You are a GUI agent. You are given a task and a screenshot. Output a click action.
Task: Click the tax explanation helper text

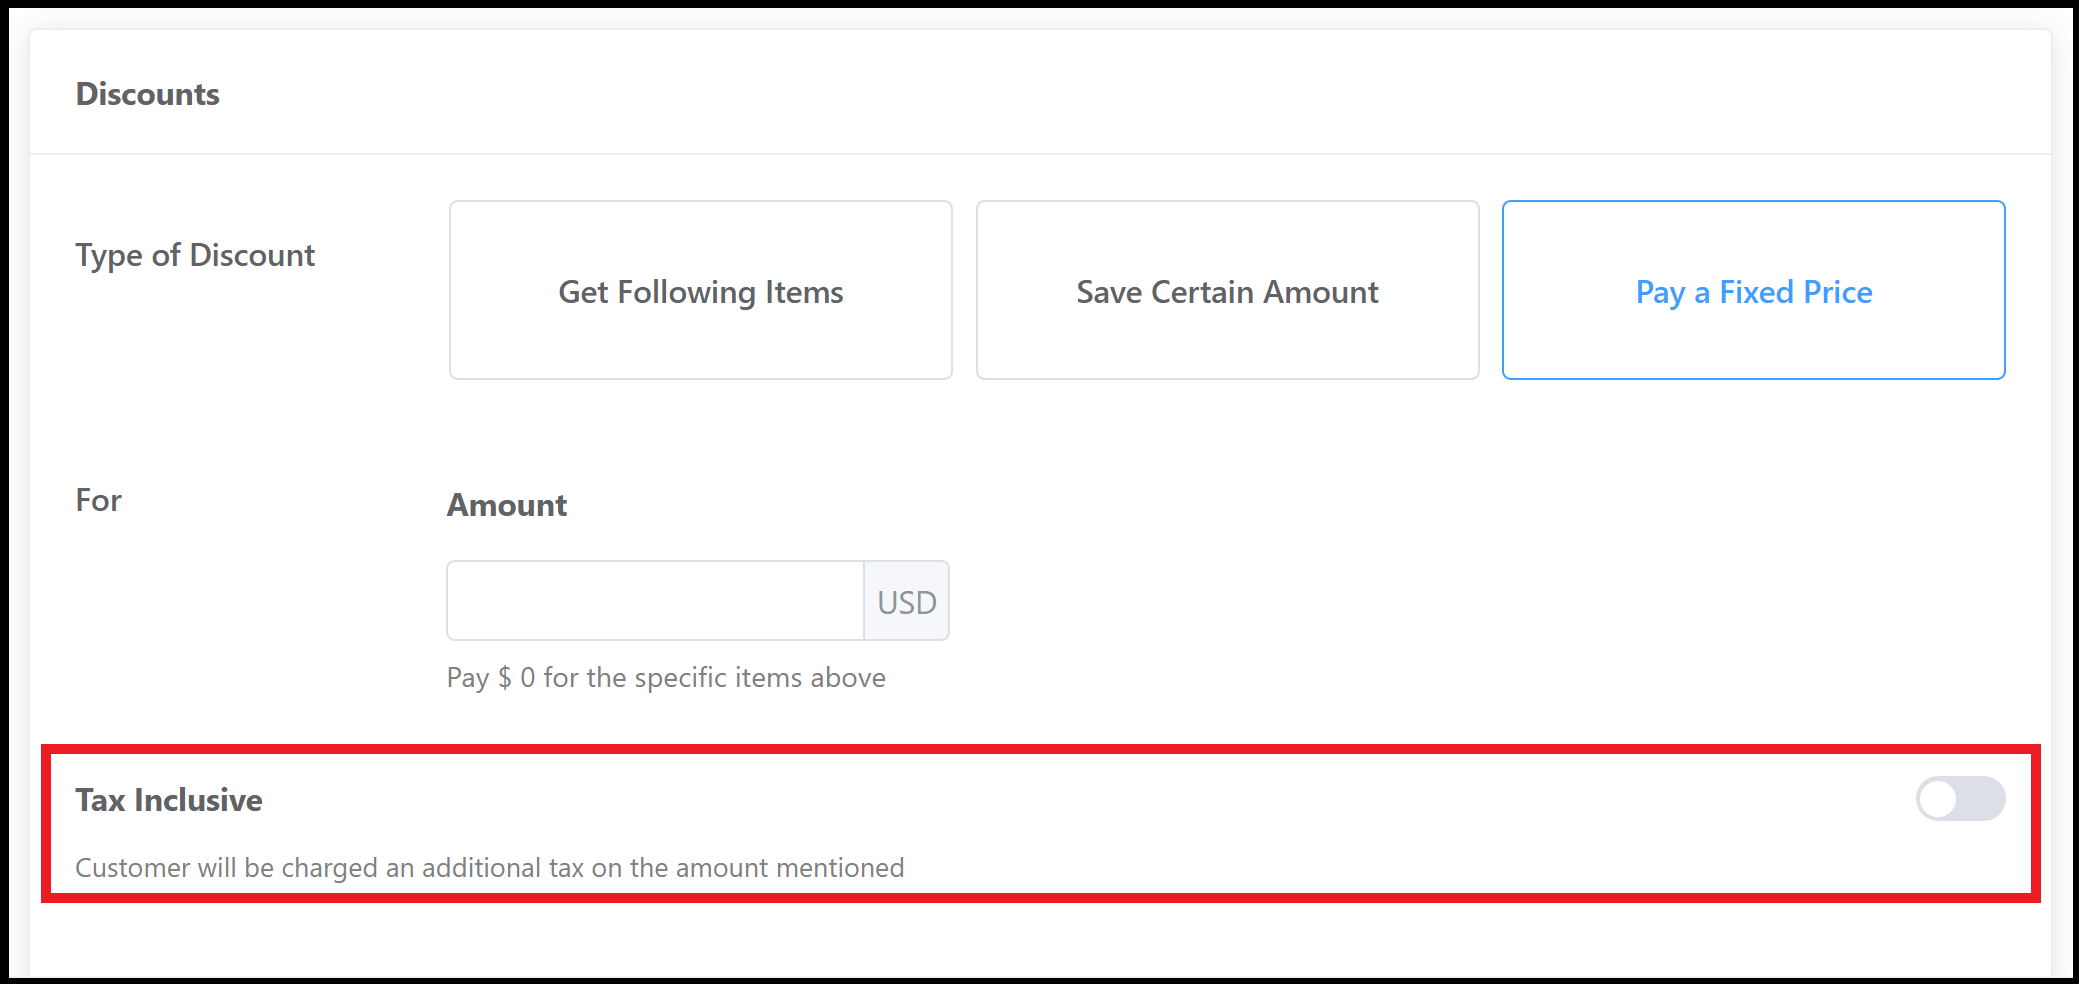coord(489,867)
